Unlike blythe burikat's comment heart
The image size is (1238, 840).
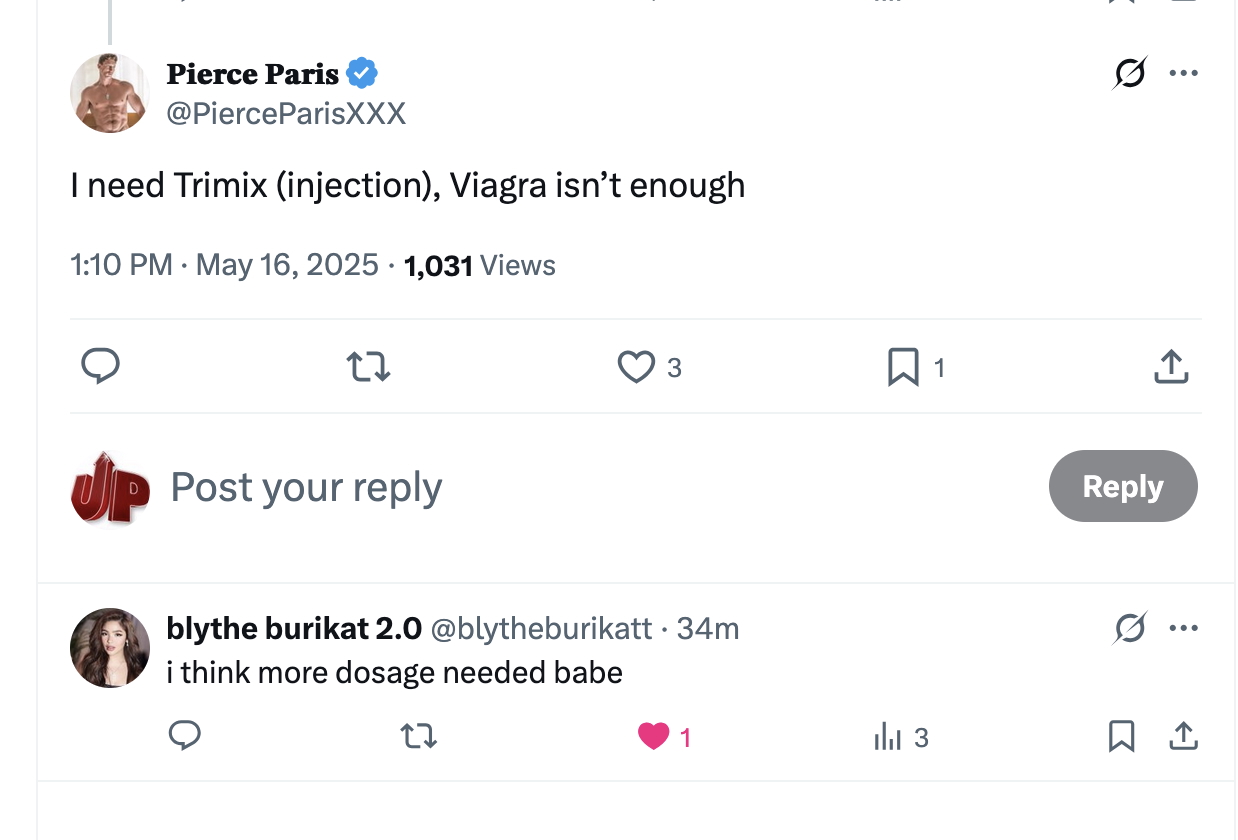(x=654, y=738)
